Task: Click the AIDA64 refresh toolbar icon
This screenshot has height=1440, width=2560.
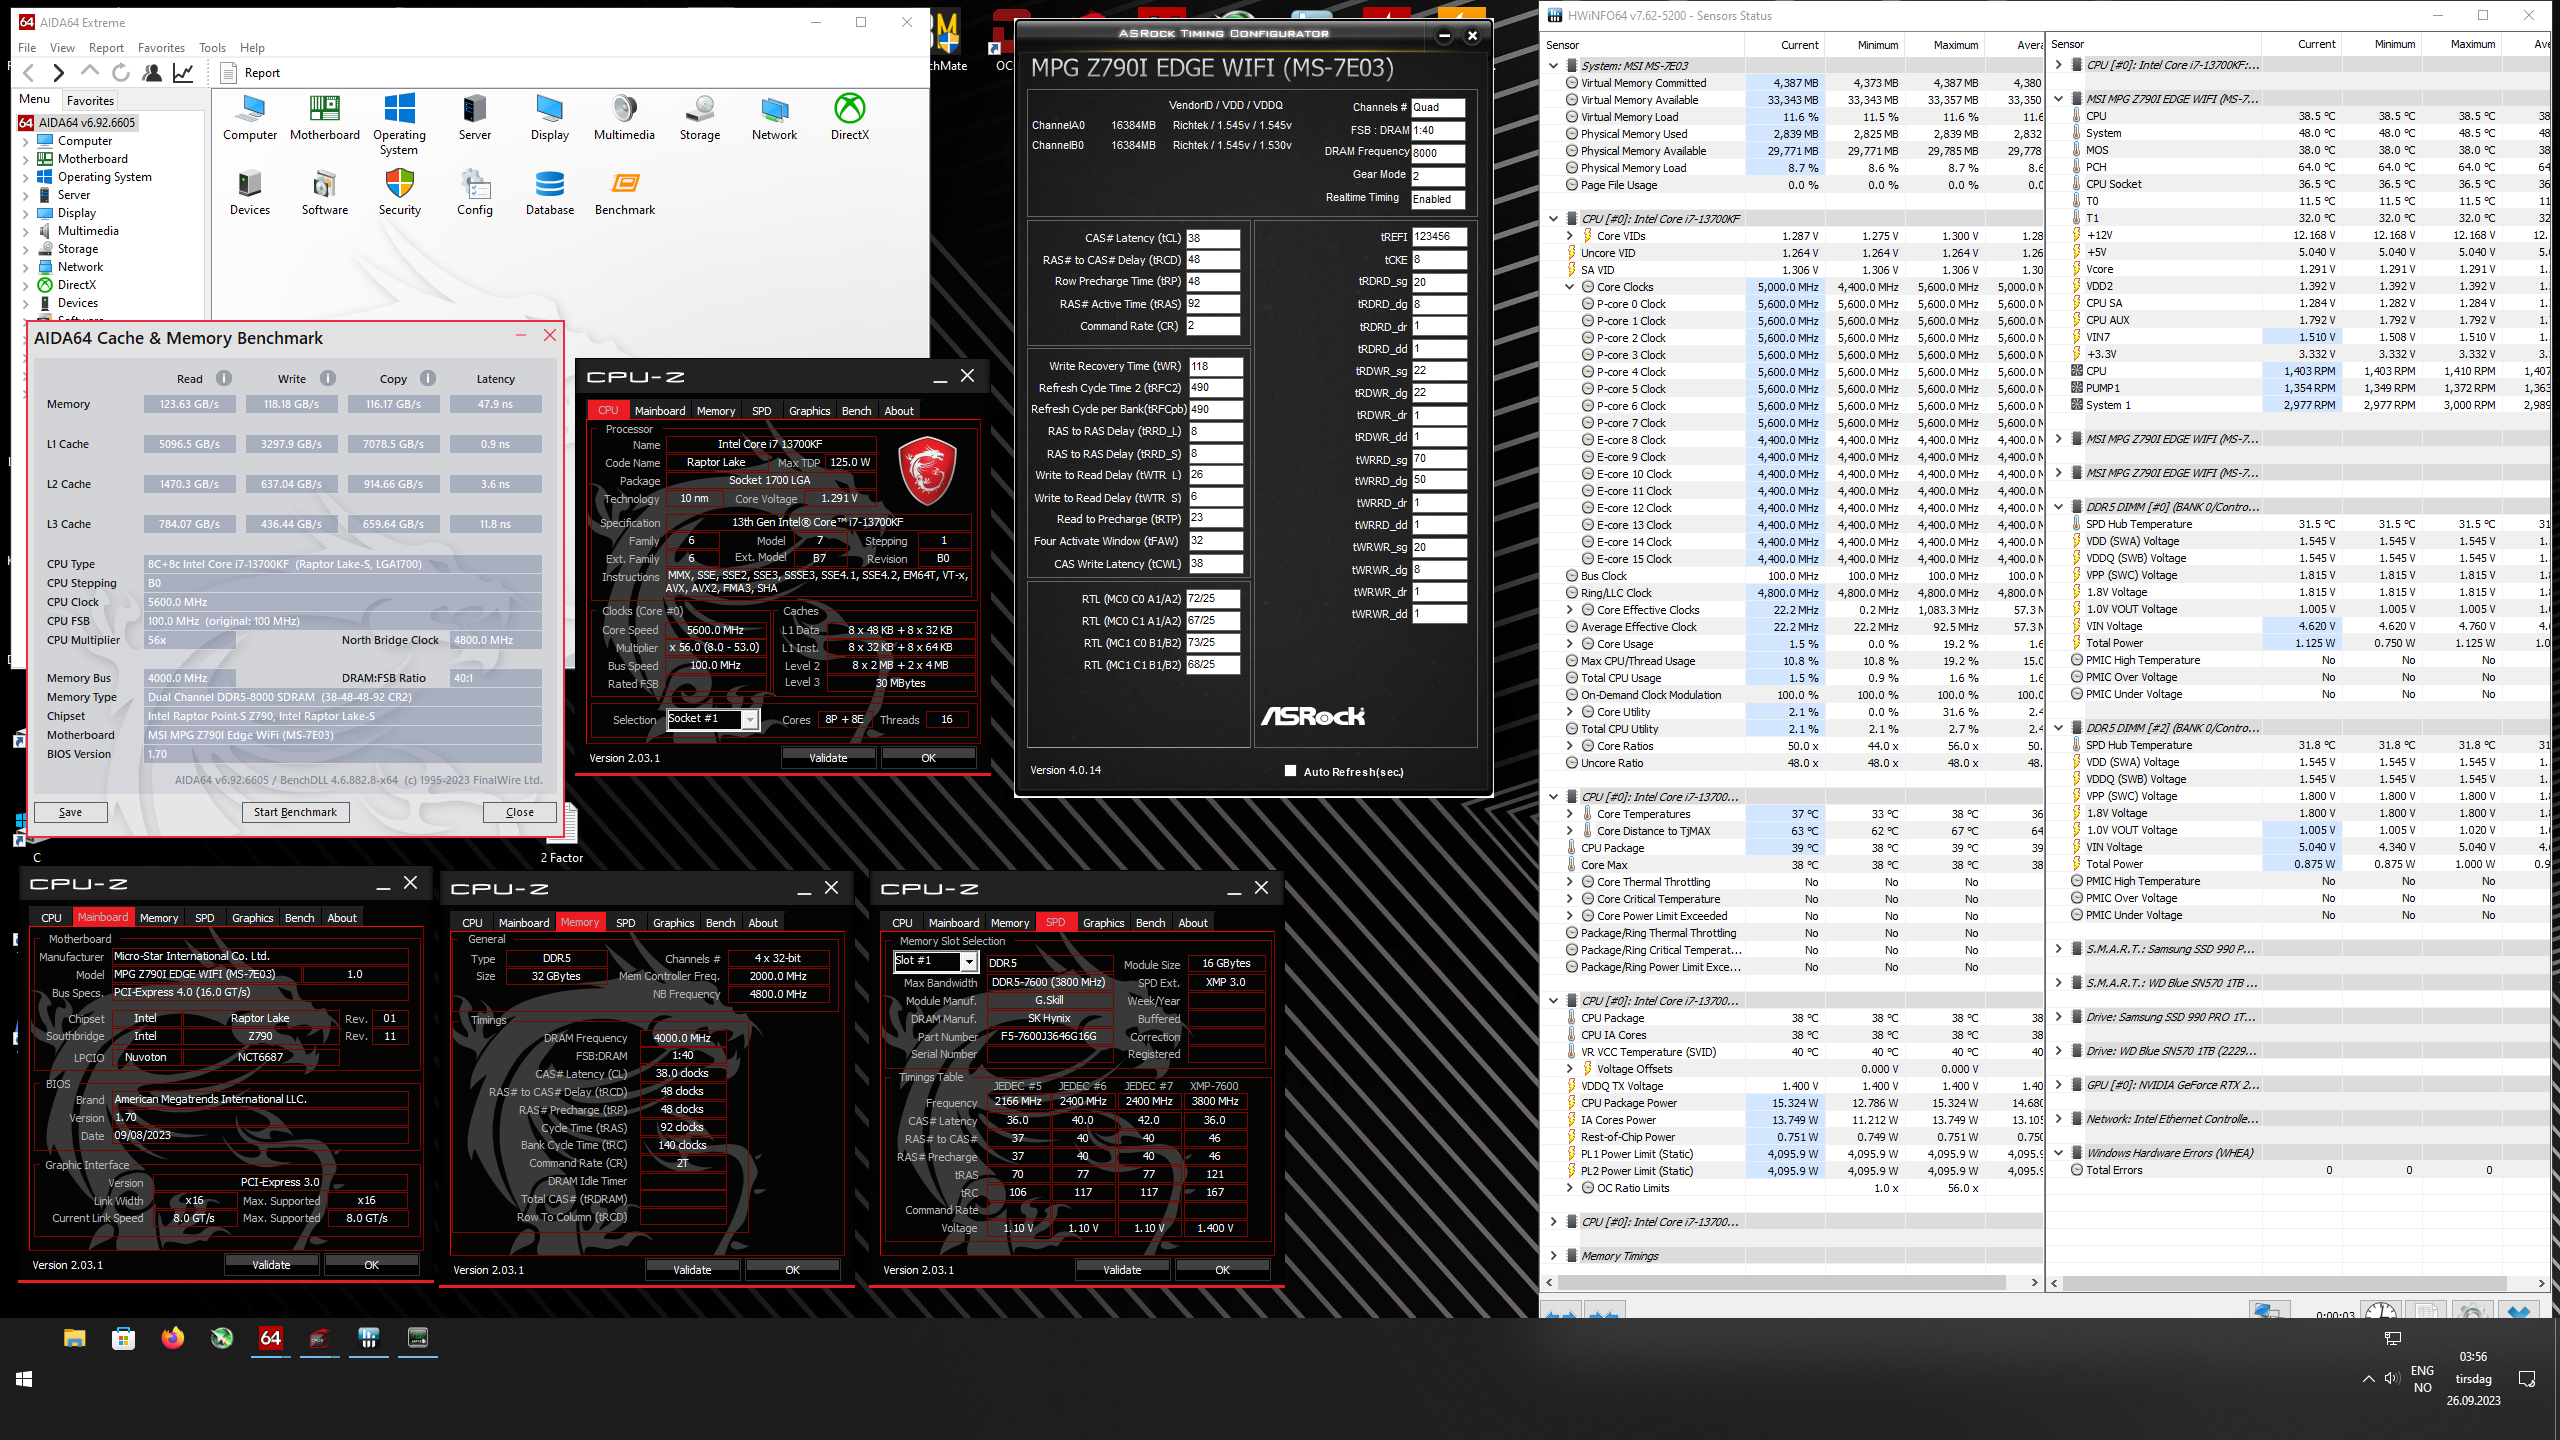Action: (x=121, y=73)
